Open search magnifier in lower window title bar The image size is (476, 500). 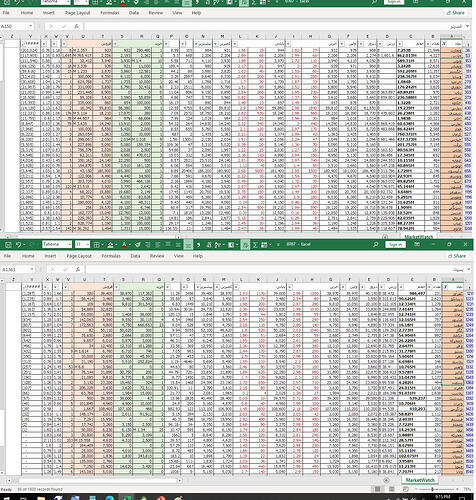376,245
